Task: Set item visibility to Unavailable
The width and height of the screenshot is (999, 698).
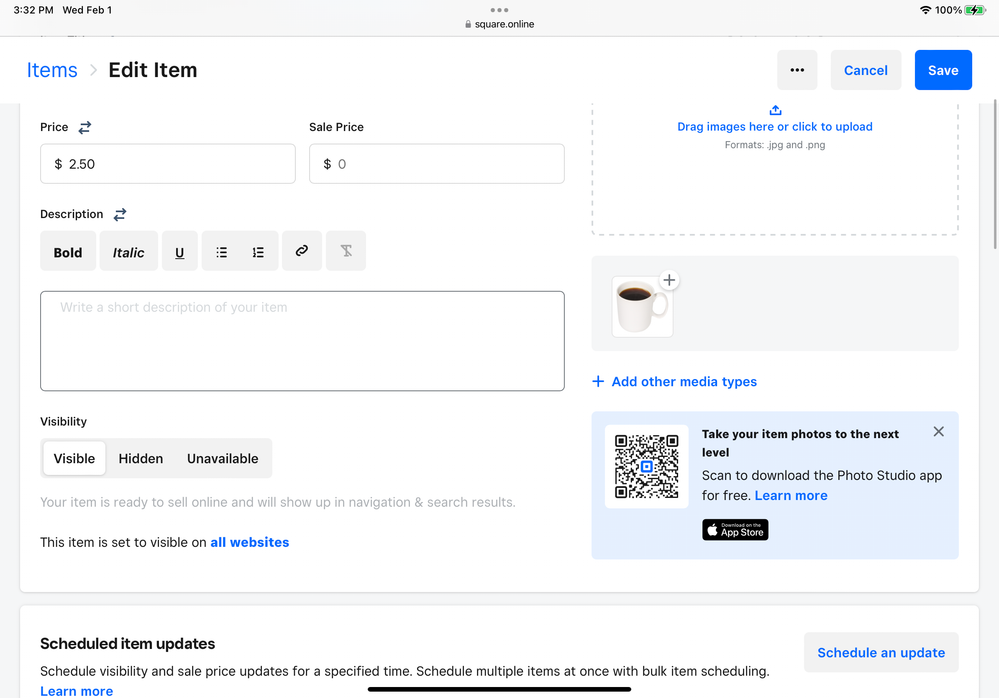Action: tap(222, 458)
